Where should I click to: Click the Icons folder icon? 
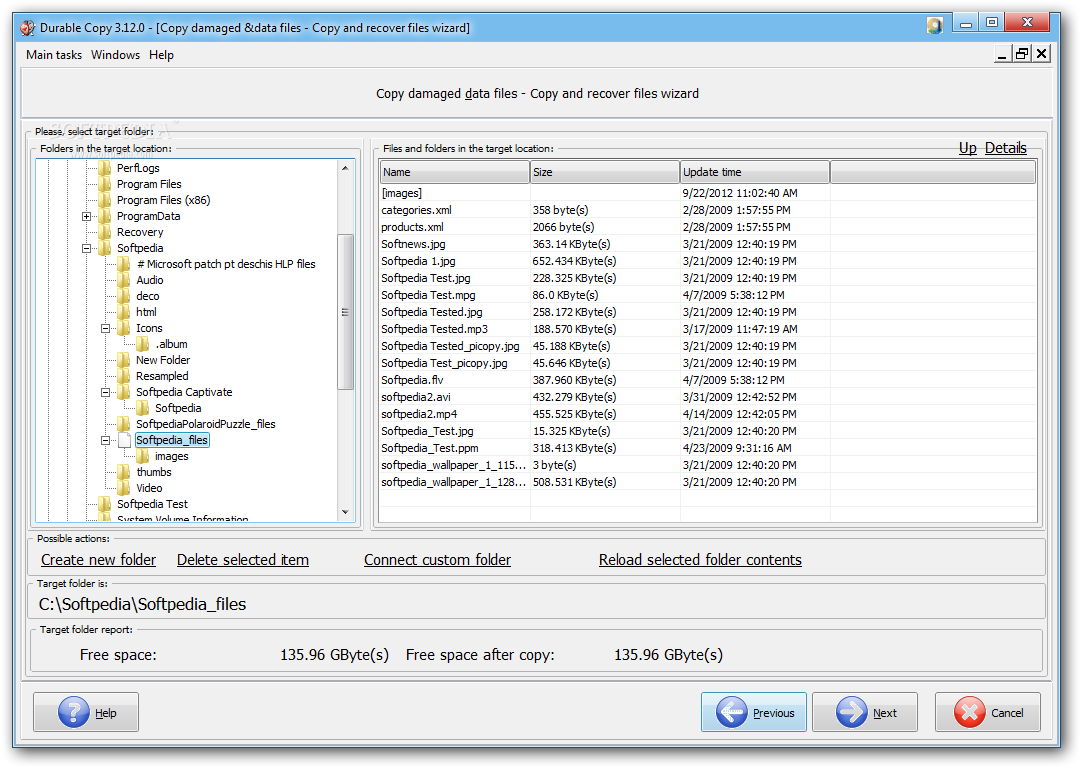click(x=124, y=328)
